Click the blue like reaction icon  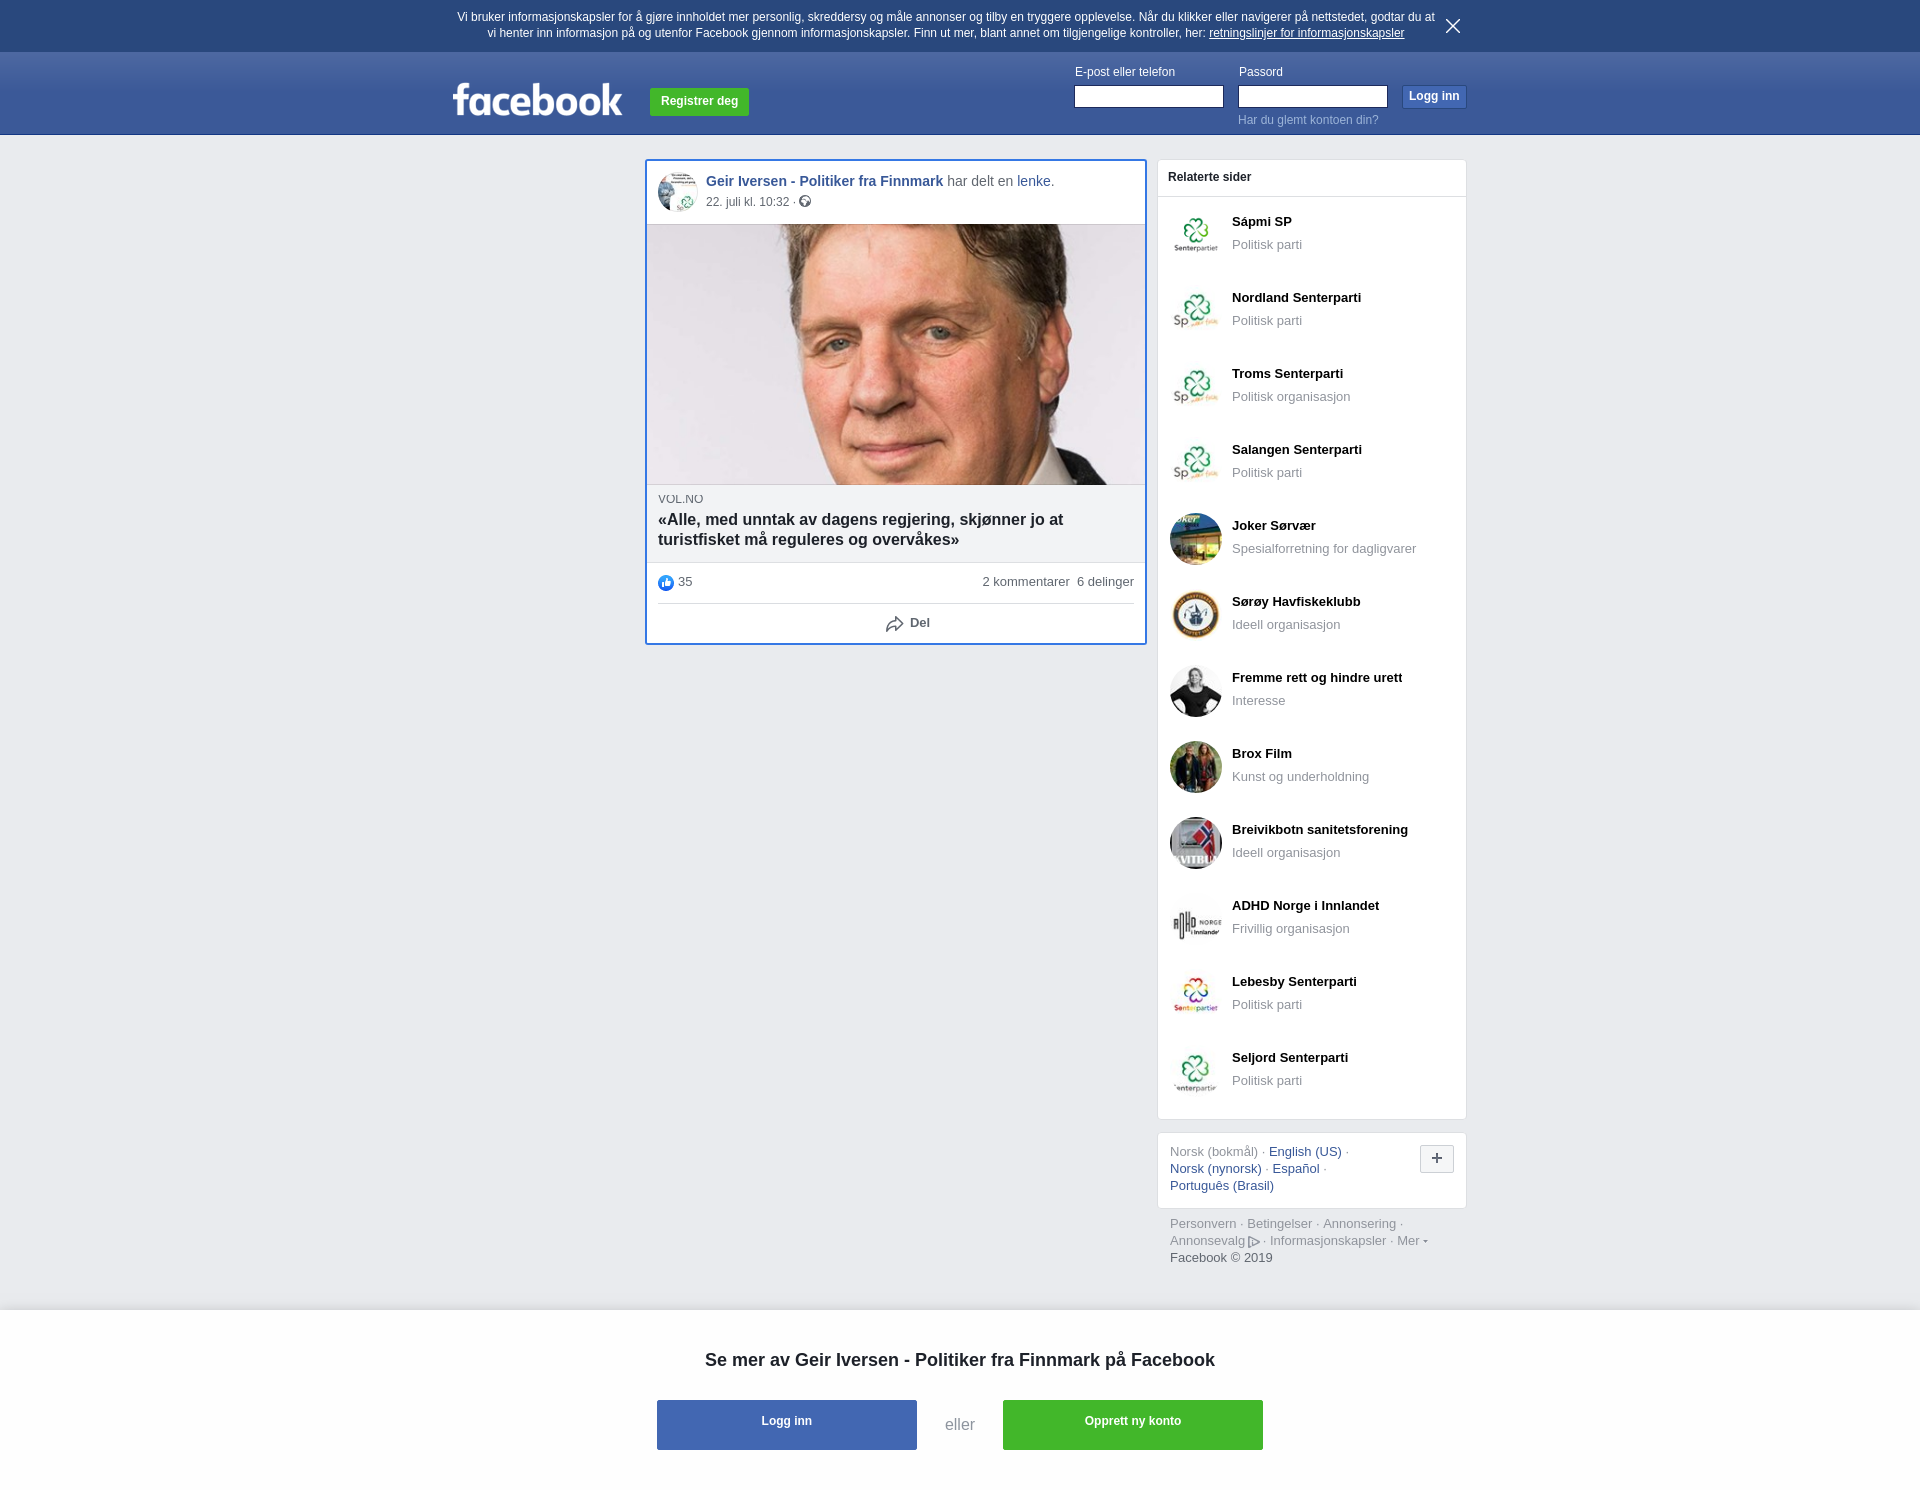(x=666, y=583)
